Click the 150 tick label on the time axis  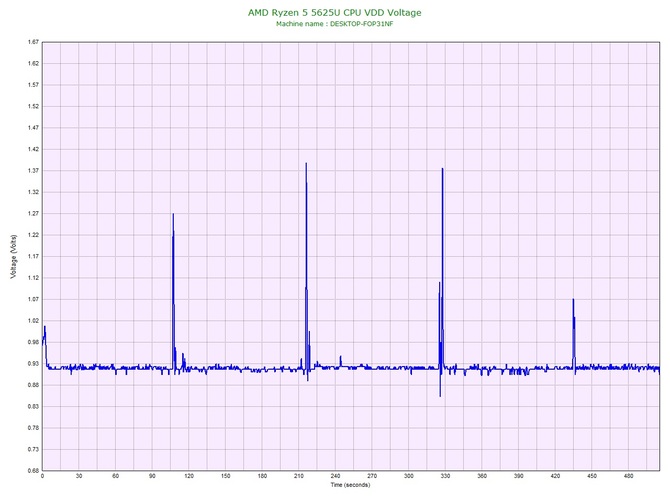click(226, 476)
